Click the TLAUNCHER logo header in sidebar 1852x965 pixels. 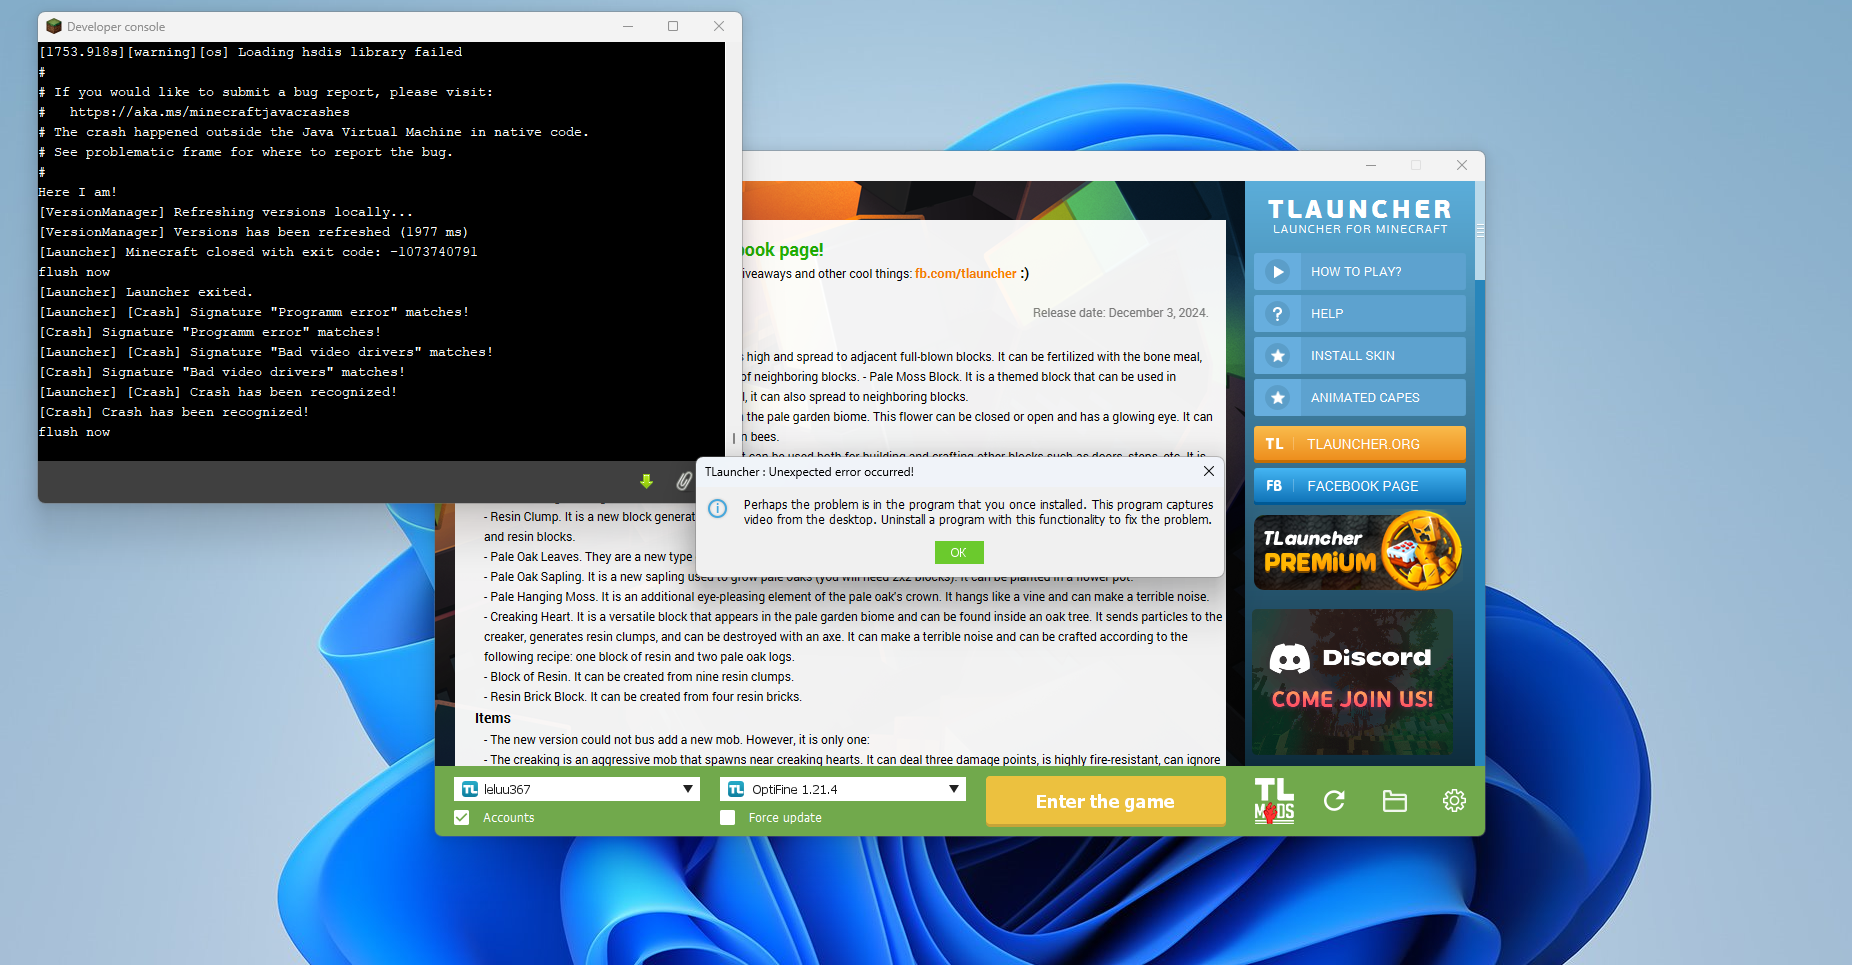1360,216
